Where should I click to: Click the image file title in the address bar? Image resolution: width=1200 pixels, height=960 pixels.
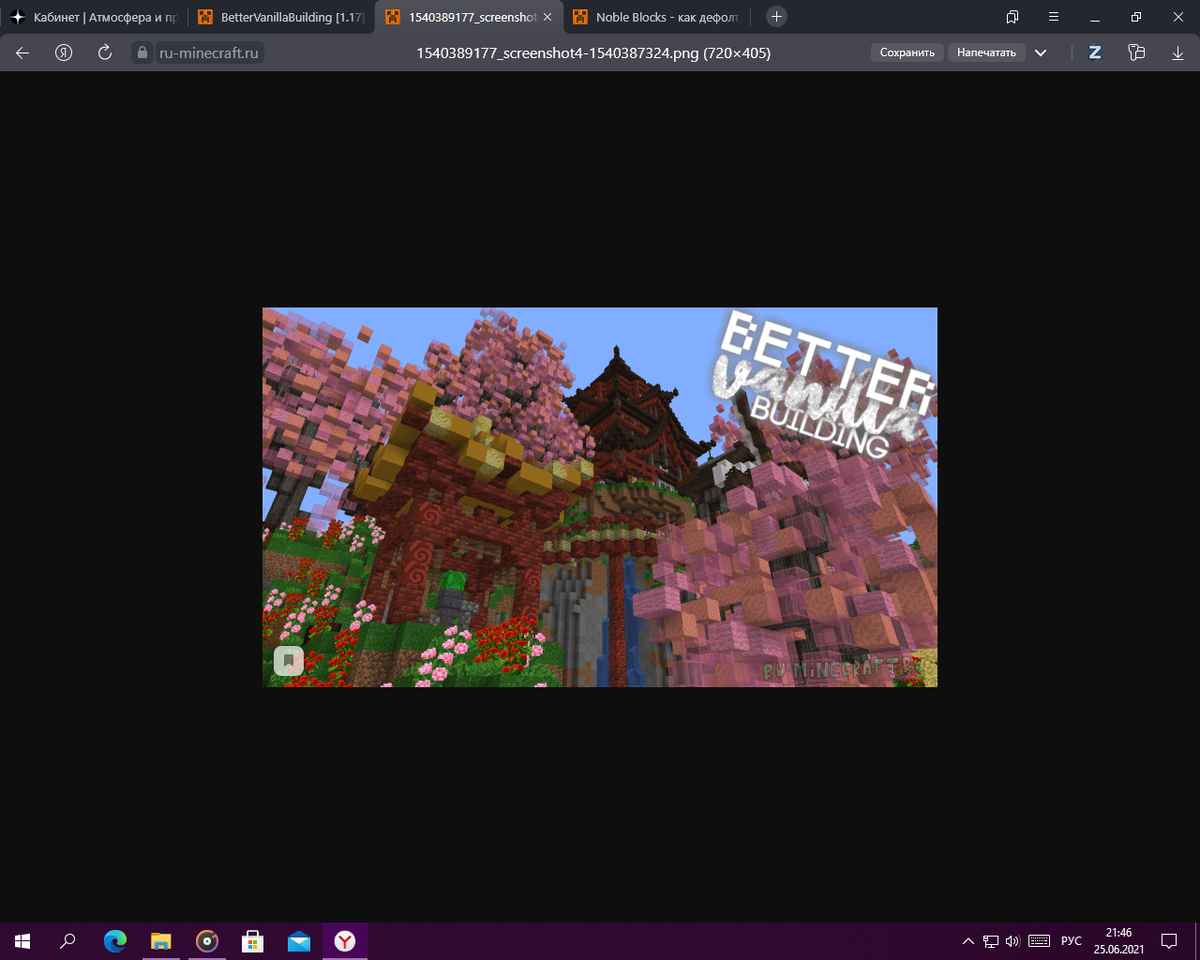coord(593,53)
